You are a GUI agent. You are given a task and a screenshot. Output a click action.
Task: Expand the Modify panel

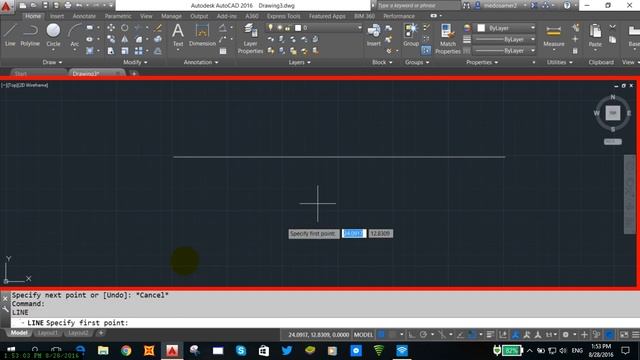(135, 62)
